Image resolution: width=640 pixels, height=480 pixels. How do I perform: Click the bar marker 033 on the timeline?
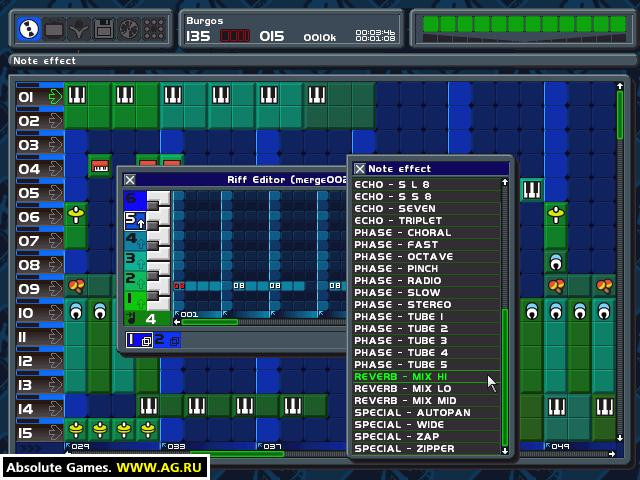[173, 446]
